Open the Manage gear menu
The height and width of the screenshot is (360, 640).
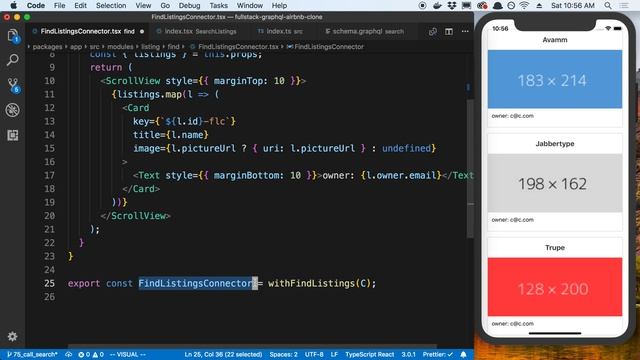[13, 336]
